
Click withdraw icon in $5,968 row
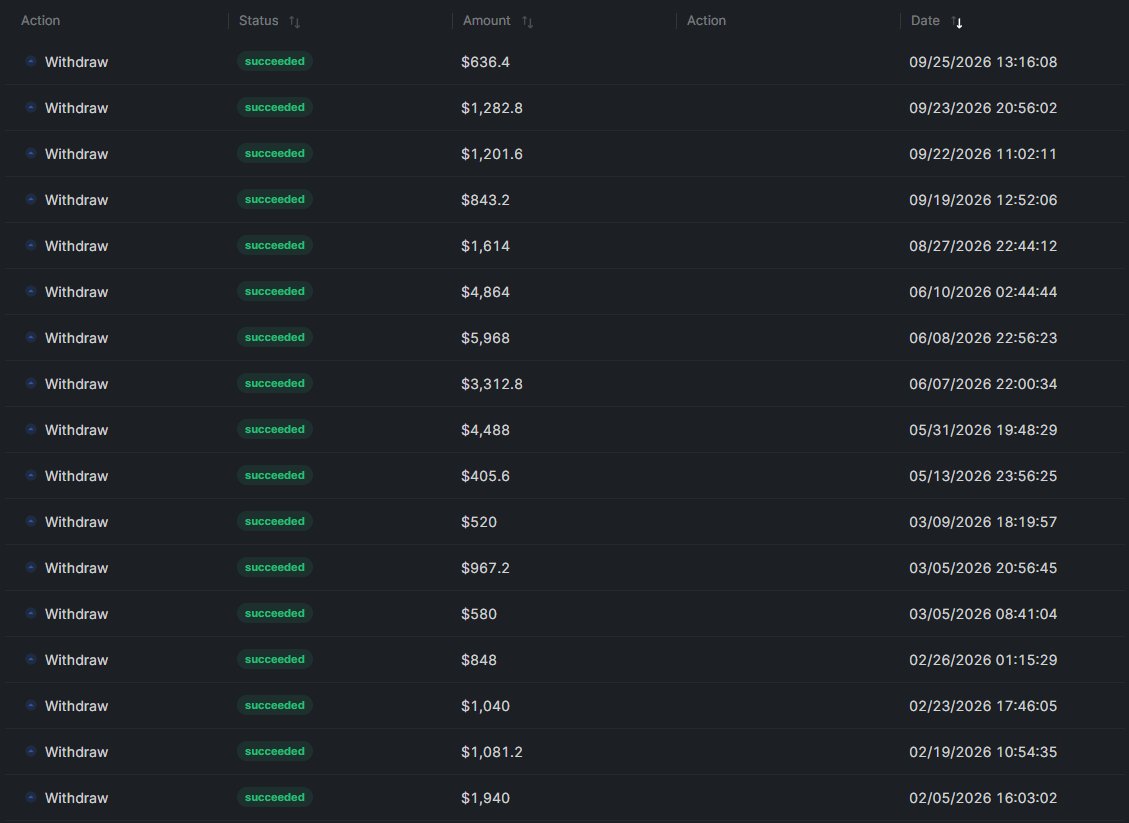point(30,338)
